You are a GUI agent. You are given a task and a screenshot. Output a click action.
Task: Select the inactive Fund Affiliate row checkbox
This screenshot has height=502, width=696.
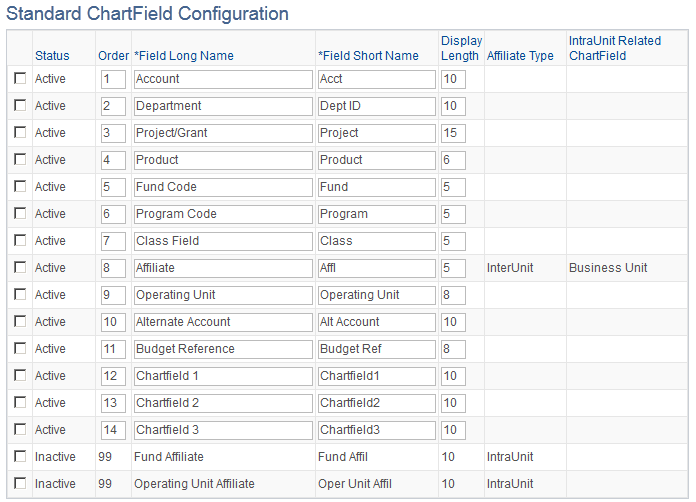click(x=20, y=456)
